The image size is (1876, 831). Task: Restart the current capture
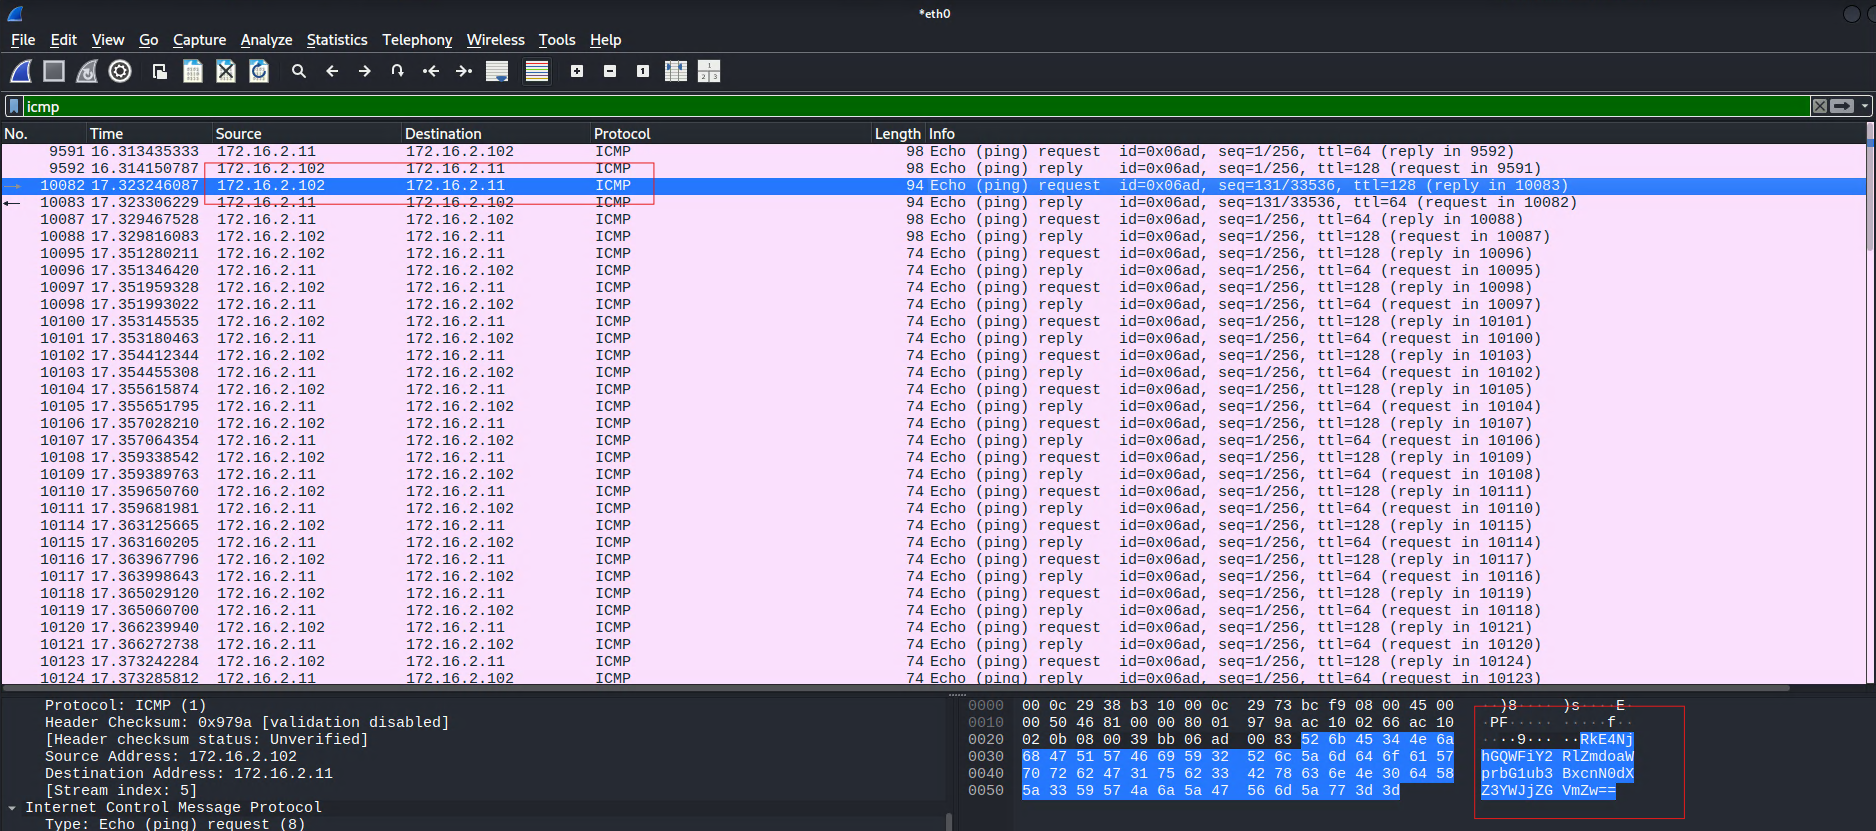[87, 71]
